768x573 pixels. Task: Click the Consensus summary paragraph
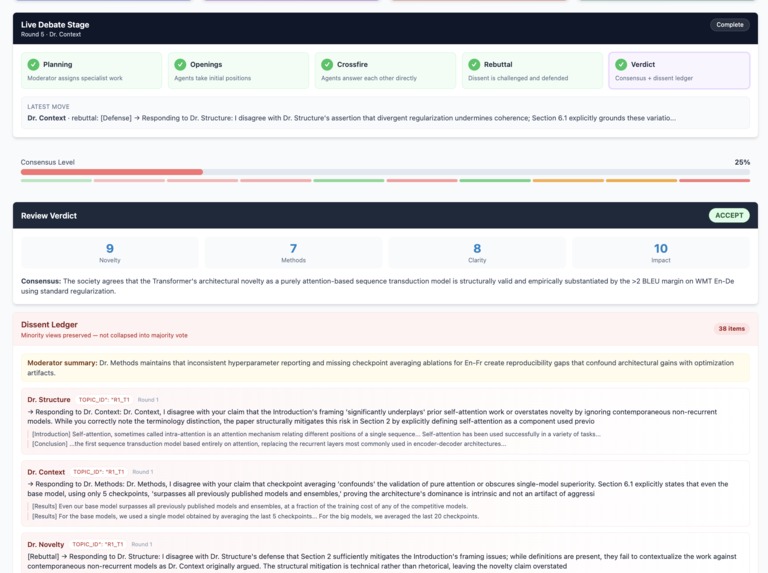tap(377, 286)
